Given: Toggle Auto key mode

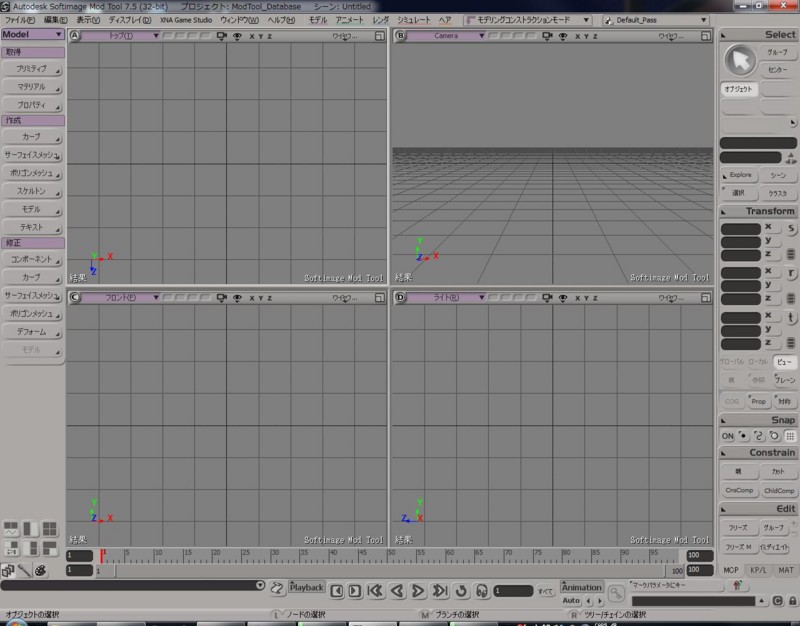Looking at the screenshot, I should (571, 600).
